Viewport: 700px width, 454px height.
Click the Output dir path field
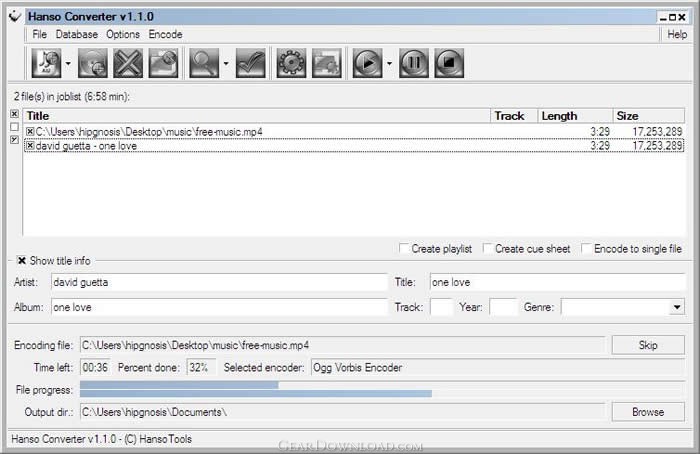[x=342, y=412]
